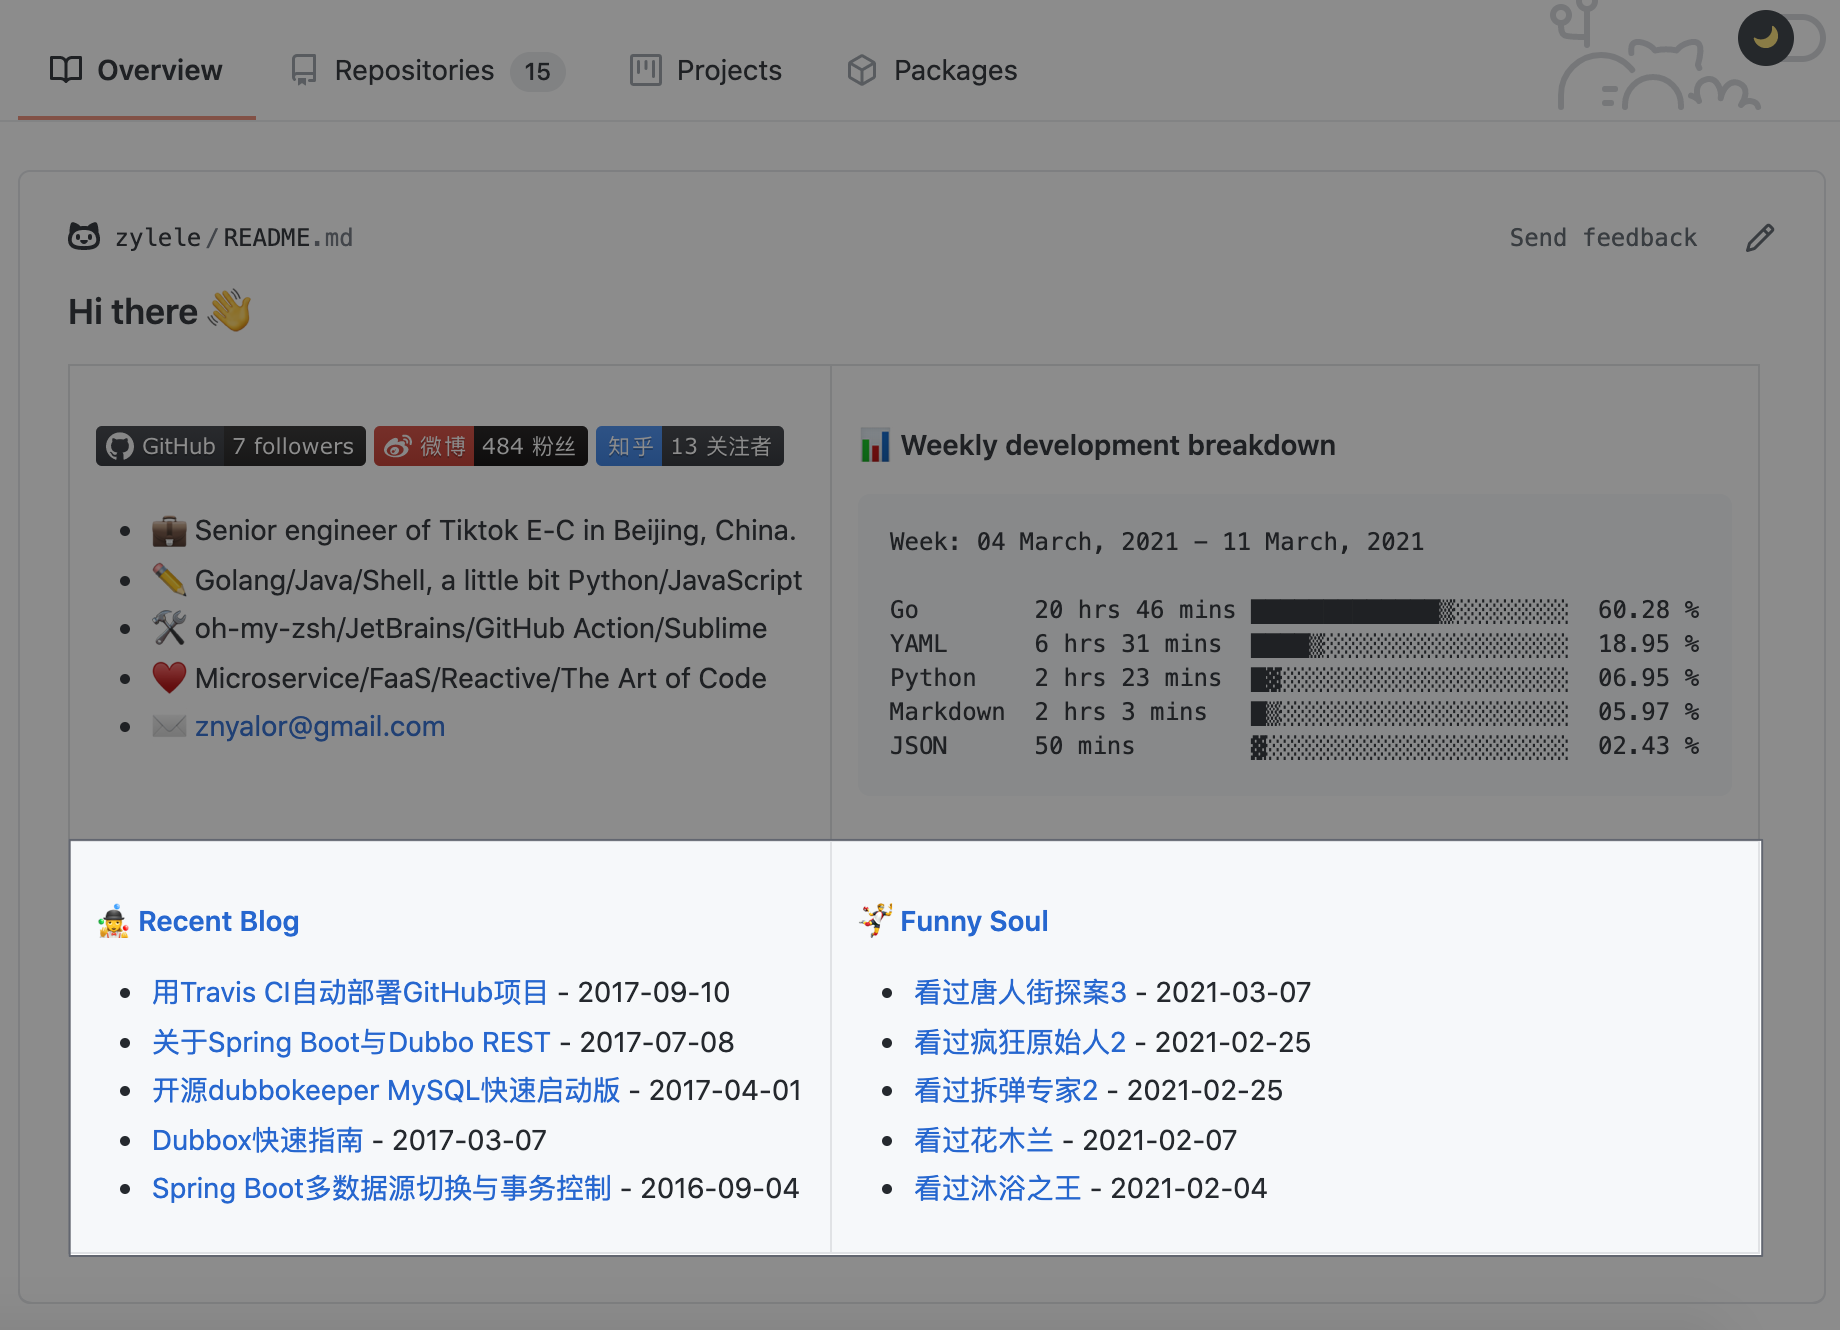
Task: Open the znyalor@gmail.com email link
Action: (x=319, y=726)
